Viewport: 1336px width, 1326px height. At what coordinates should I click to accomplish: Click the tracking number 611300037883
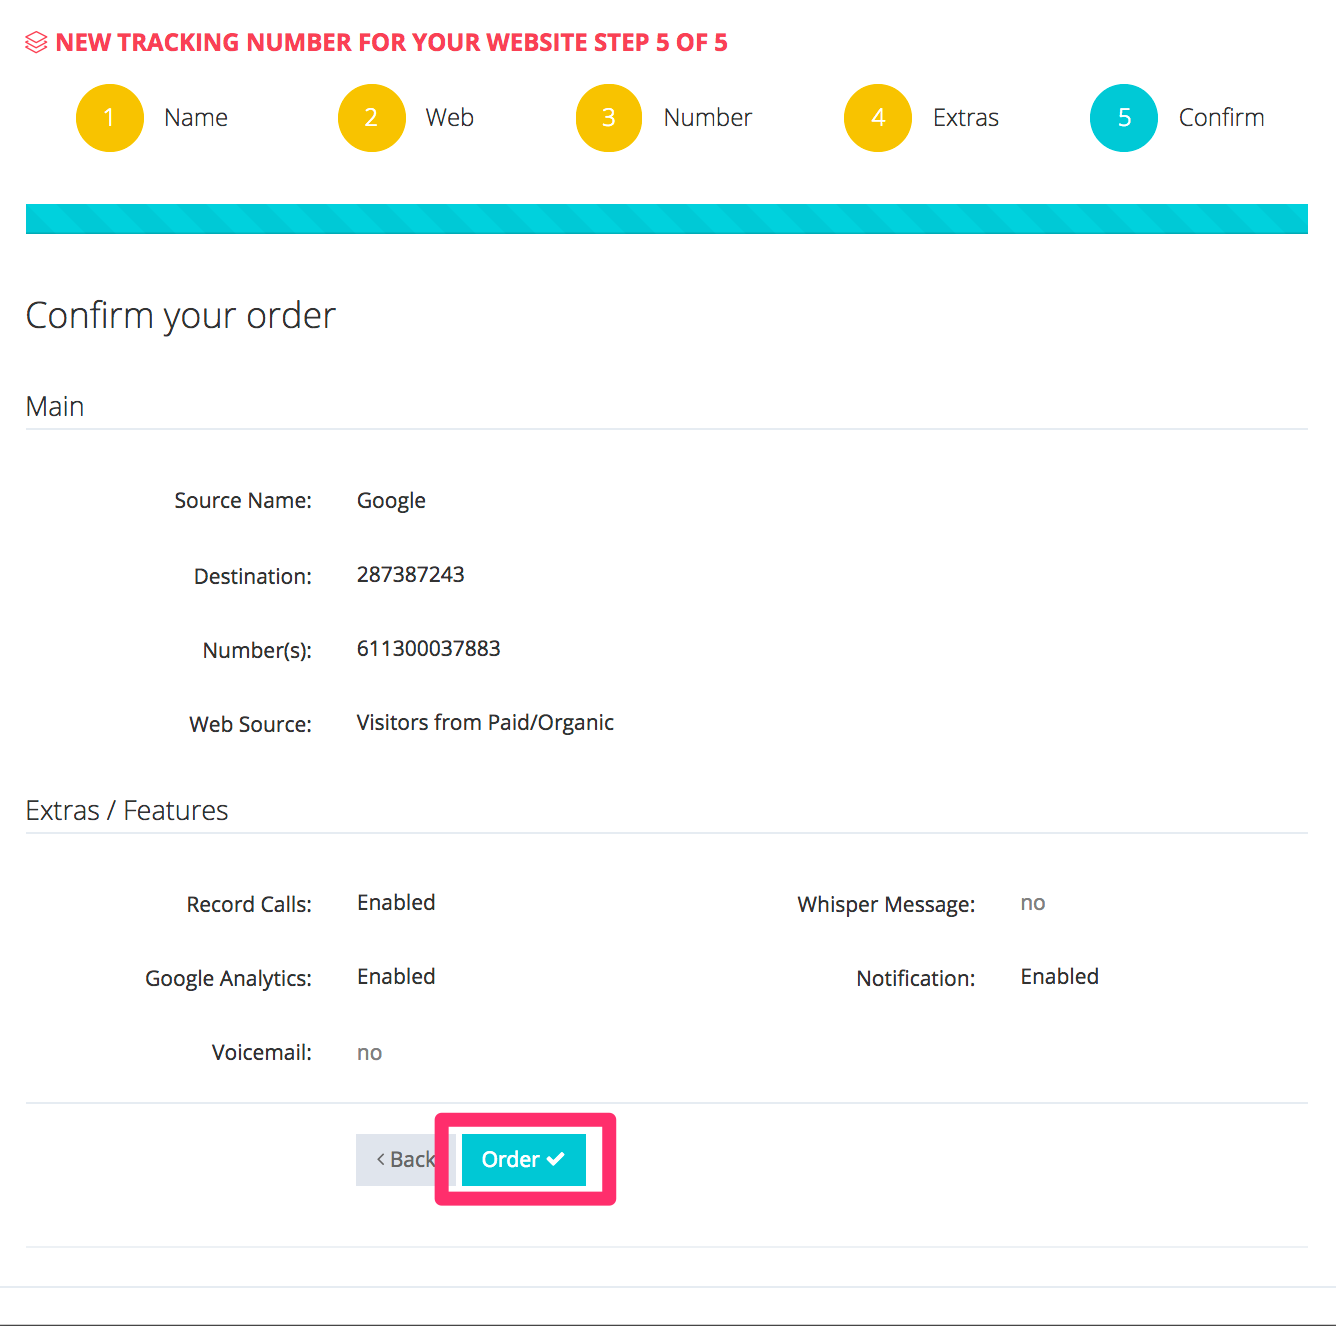428,649
